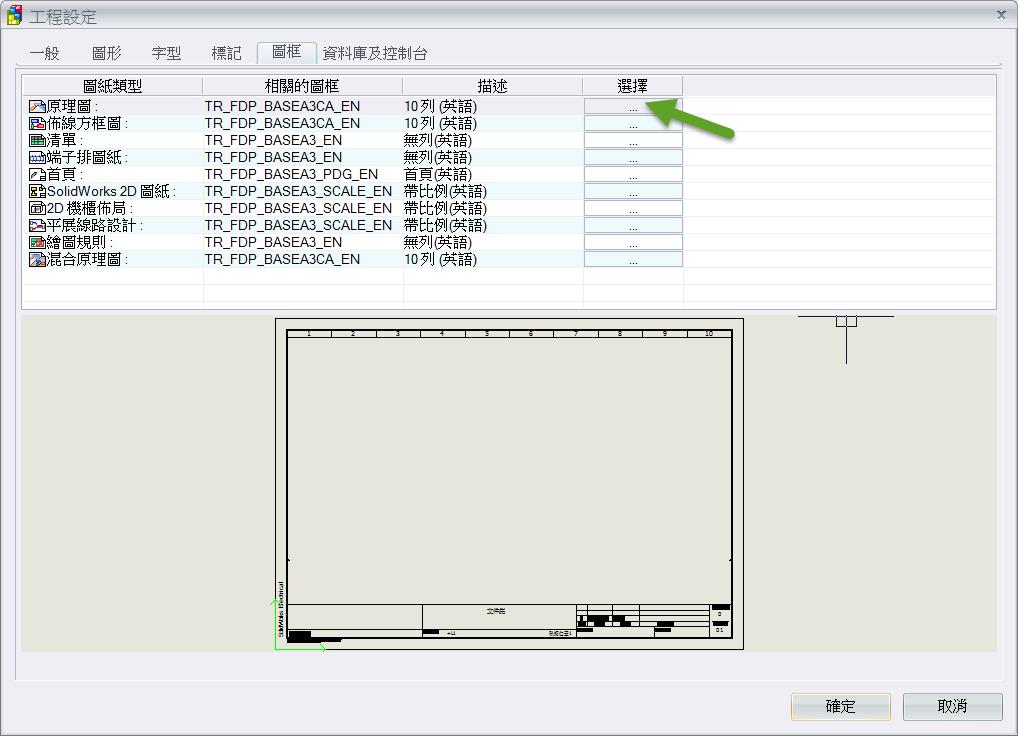The width and height of the screenshot is (1018, 736).
Task: Click the browse button for 首頁 row
Action: click(x=633, y=174)
